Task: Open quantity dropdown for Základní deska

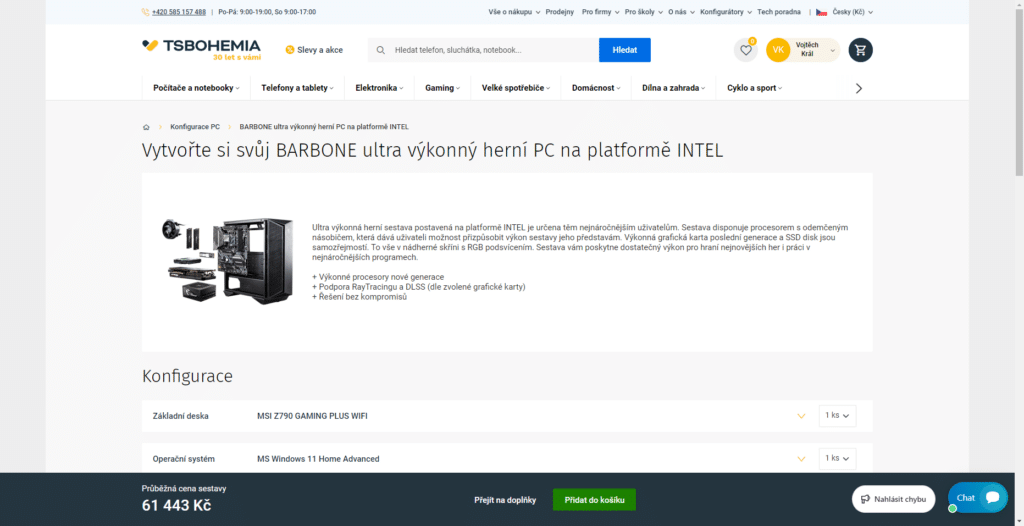Action: click(837, 415)
